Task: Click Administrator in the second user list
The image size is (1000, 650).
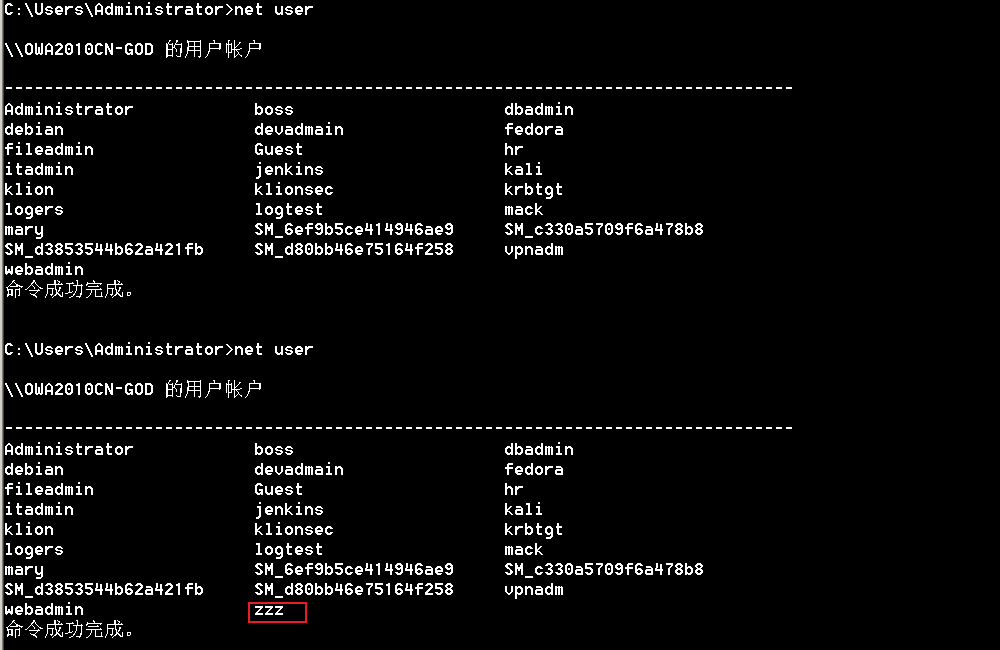Action: (69, 449)
